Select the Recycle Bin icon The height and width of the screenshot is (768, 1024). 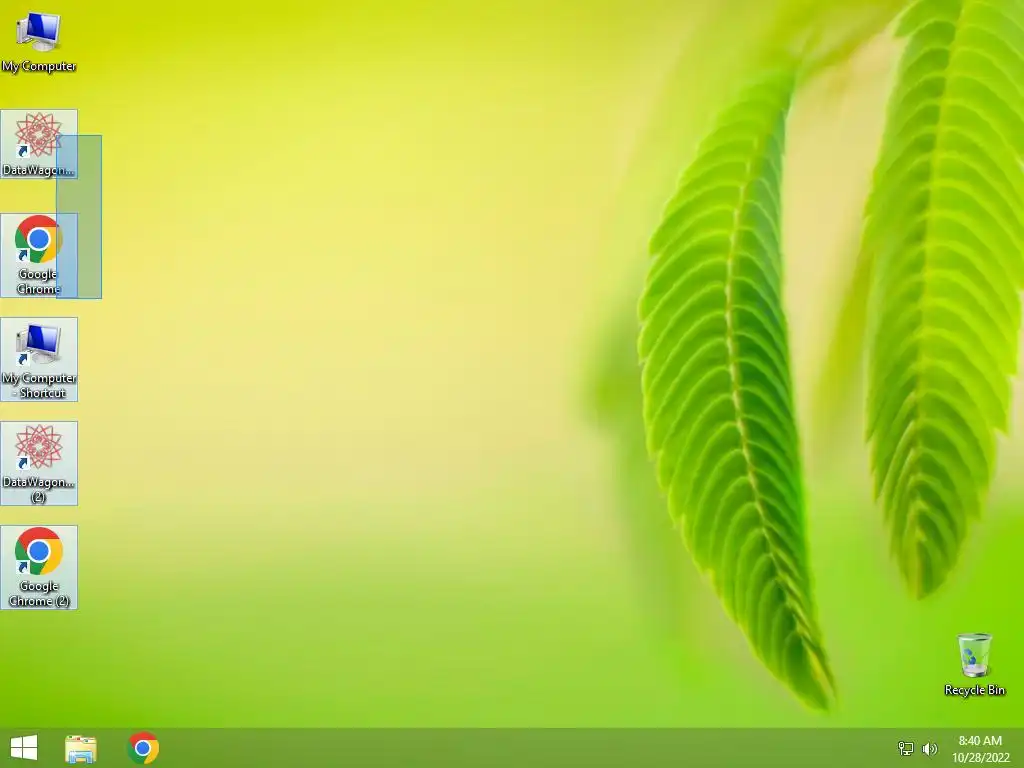974,664
